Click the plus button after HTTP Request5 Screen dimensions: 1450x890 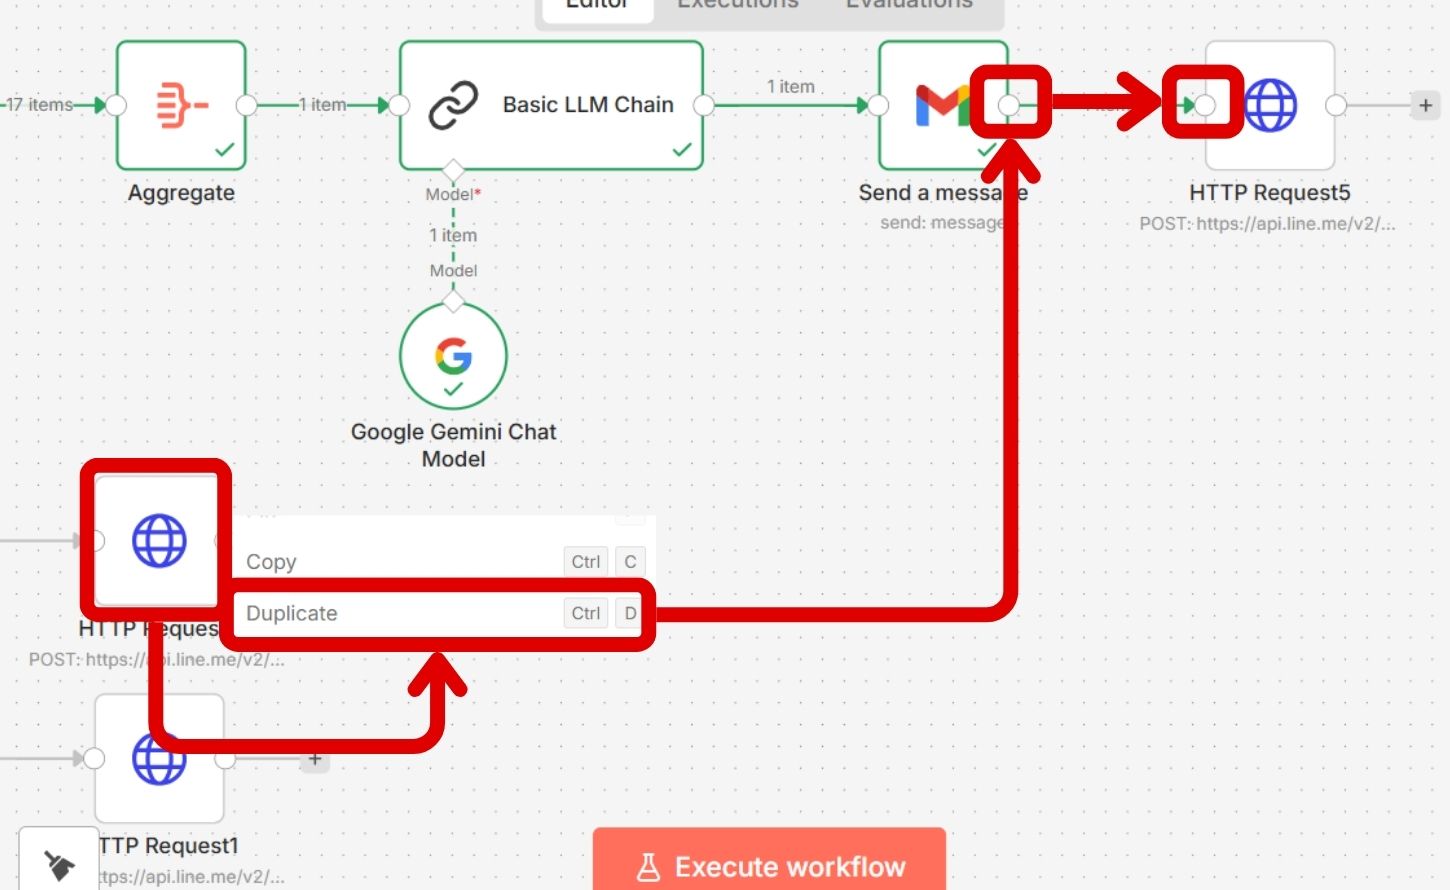point(1425,105)
